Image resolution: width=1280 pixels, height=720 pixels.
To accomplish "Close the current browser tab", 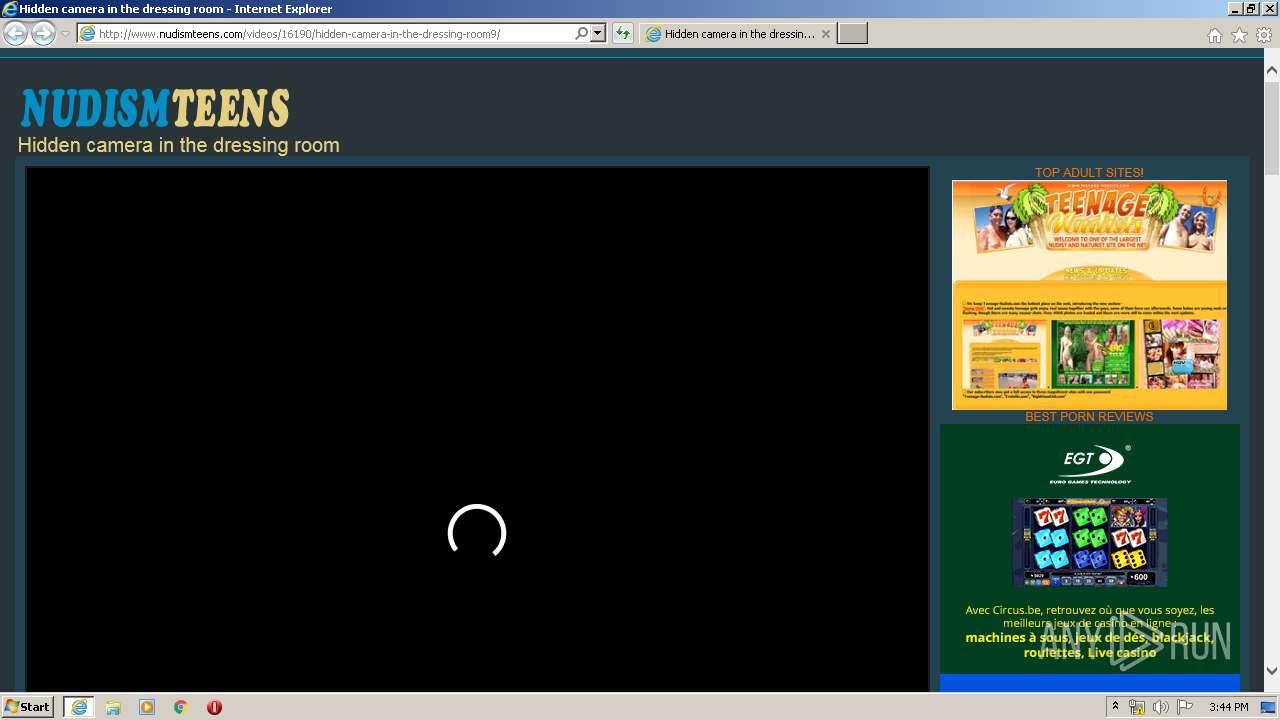I will tap(825, 34).
